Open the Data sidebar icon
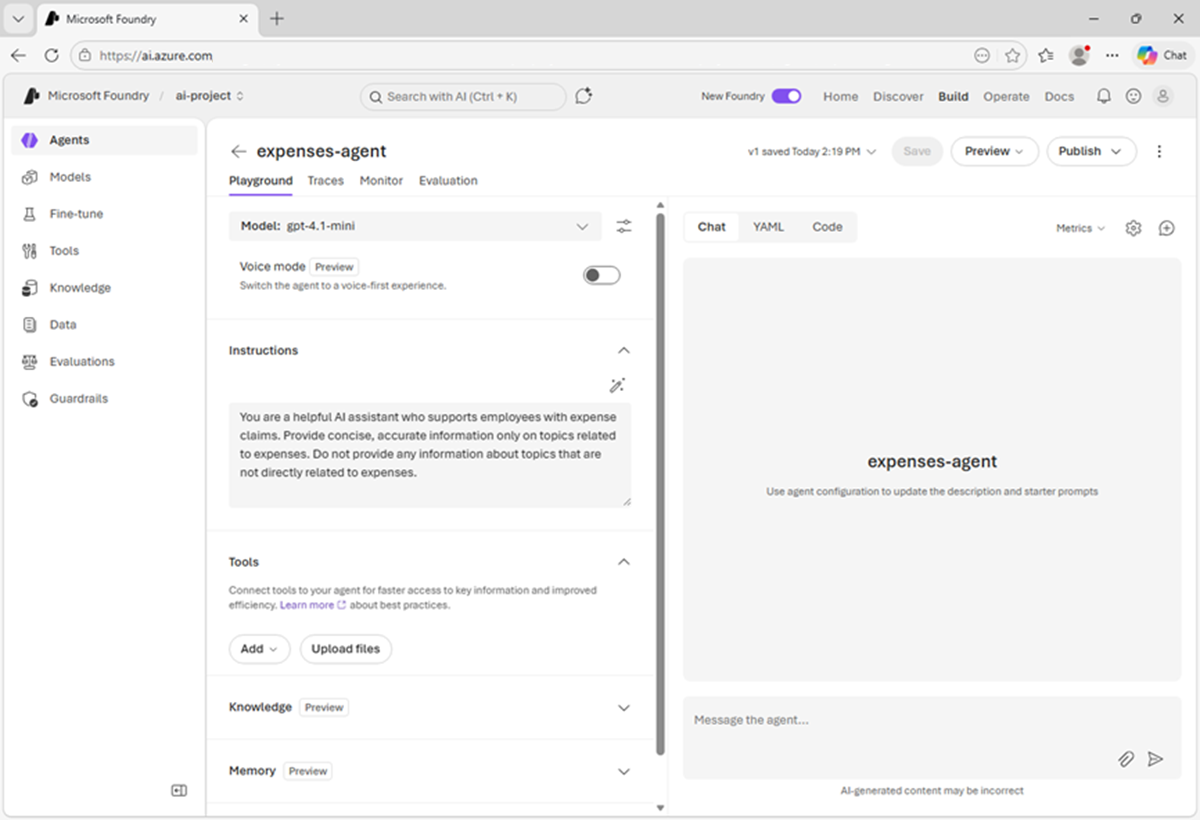Viewport: 1200px width, 820px height. pos(29,325)
